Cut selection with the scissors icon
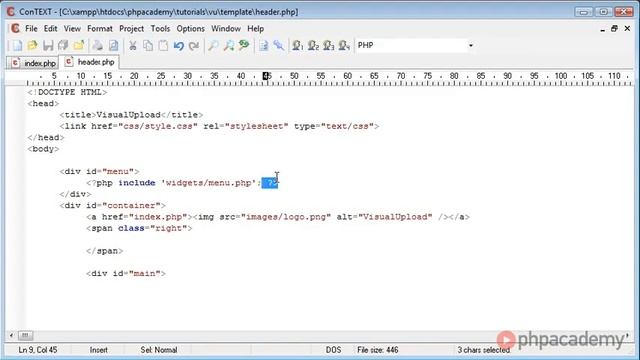 [x=133, y=45]
